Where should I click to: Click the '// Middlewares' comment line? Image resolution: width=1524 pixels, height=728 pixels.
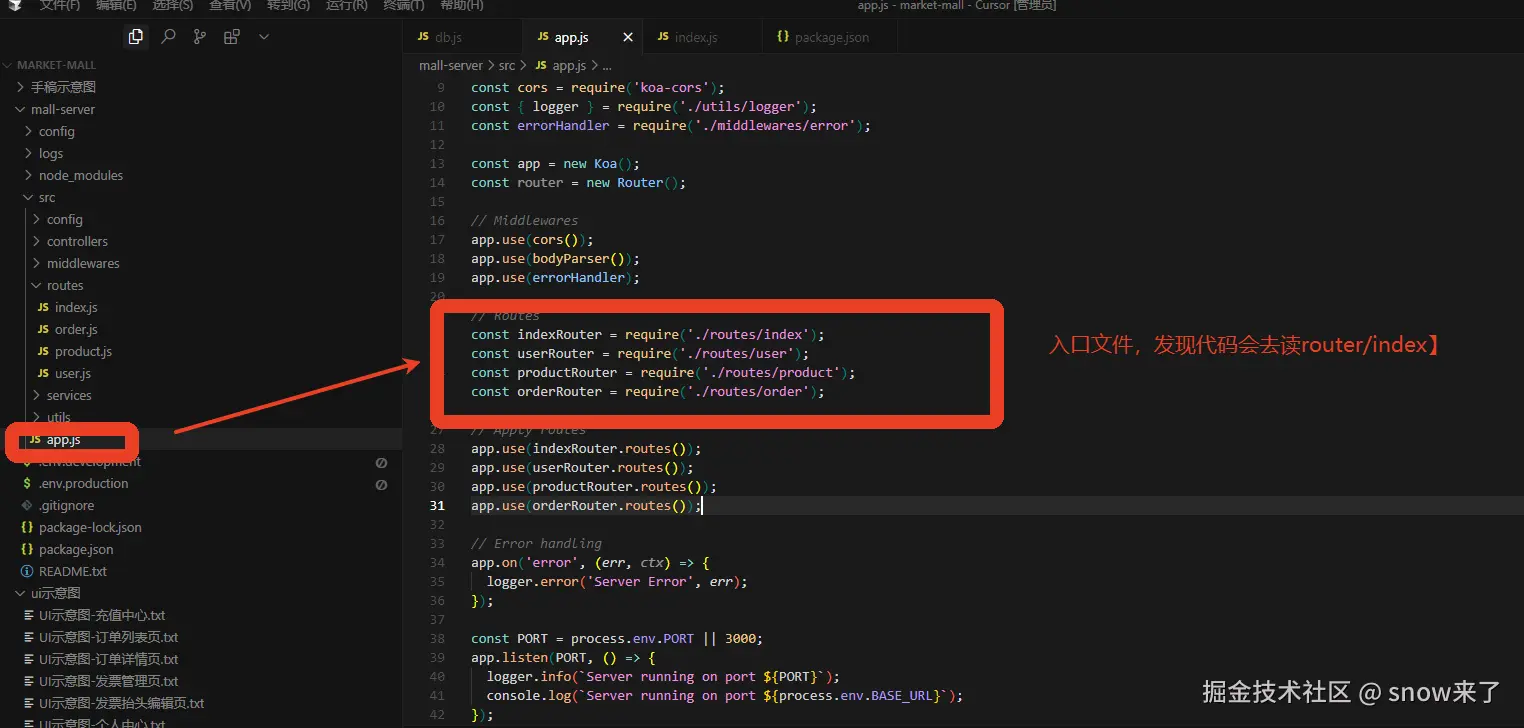pos(525,220)
